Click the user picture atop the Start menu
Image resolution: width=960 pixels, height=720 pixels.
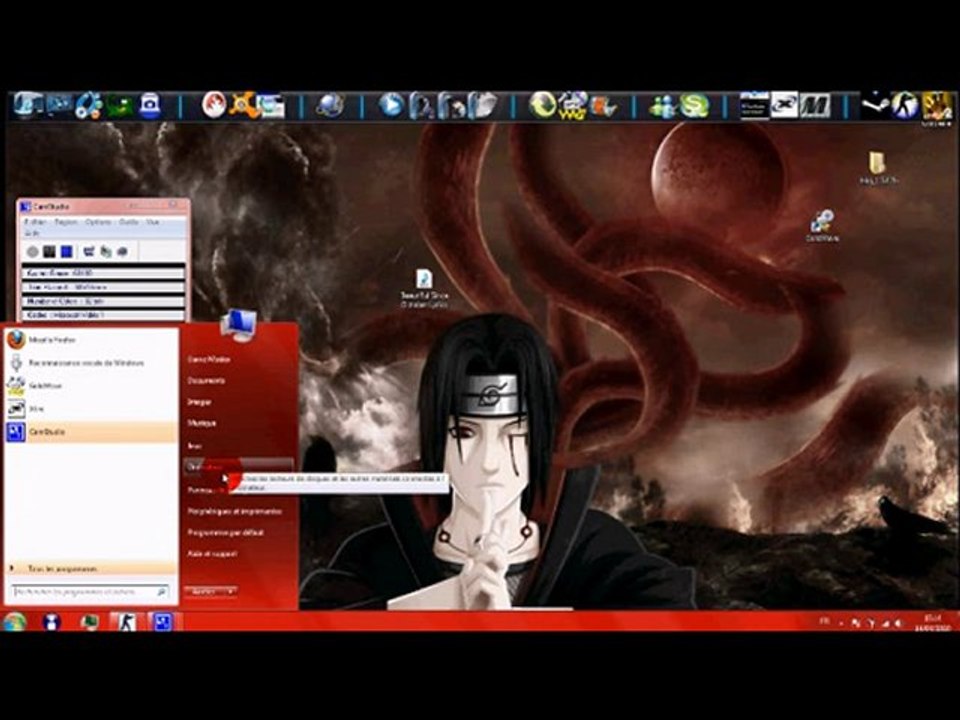[x=239, y=324]
